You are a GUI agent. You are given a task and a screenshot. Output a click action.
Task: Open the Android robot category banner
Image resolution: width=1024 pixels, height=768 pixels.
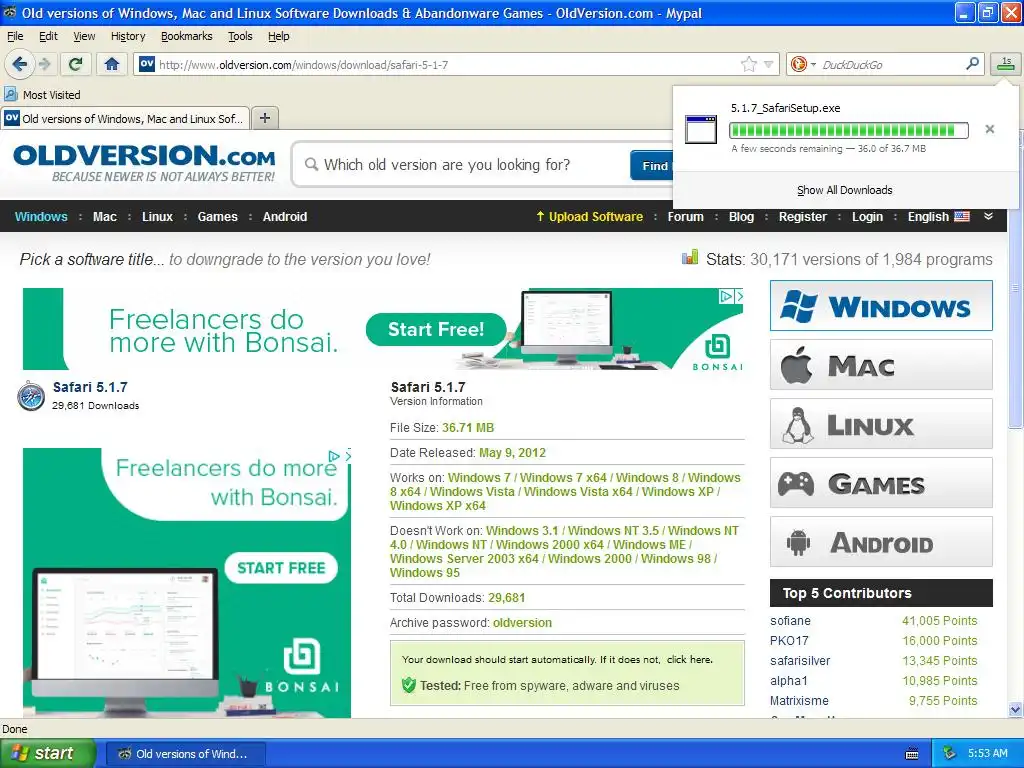pos(881,542)
